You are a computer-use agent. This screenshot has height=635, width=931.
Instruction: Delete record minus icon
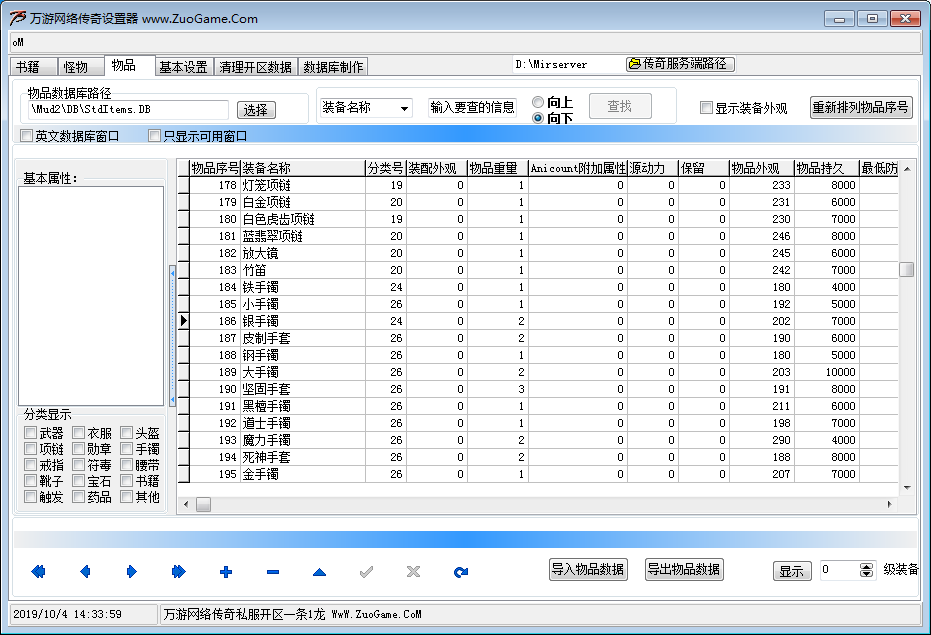pyautogui.click(x=273, y=572)
